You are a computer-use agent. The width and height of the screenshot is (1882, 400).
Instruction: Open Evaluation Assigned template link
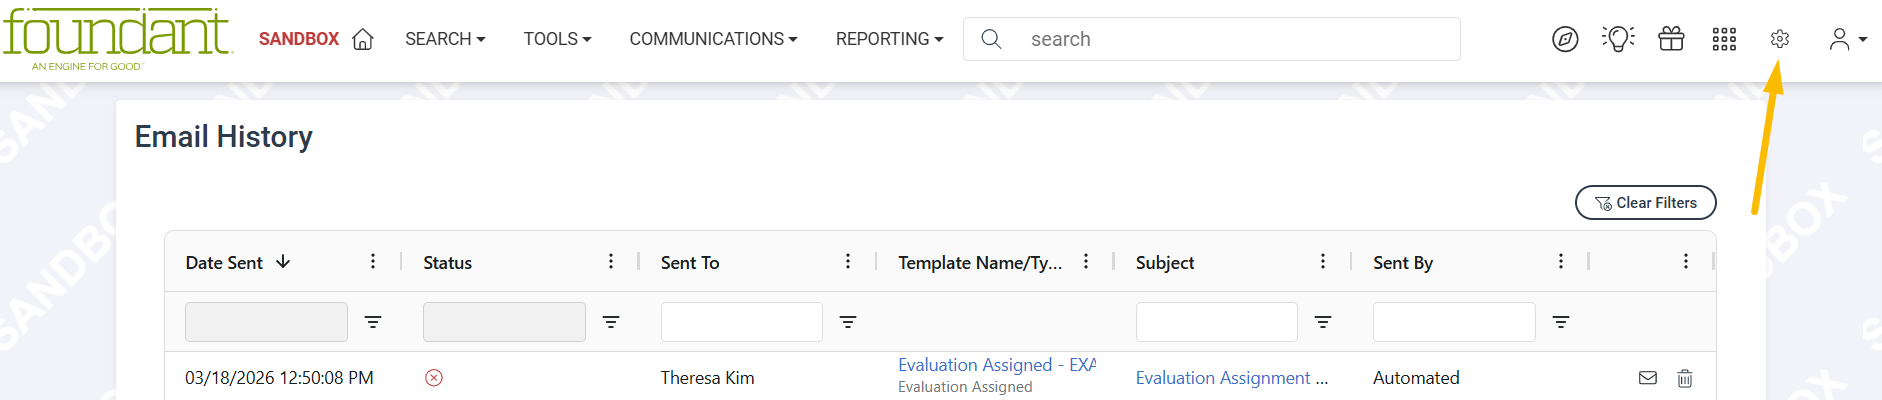[x=996, y=365]
